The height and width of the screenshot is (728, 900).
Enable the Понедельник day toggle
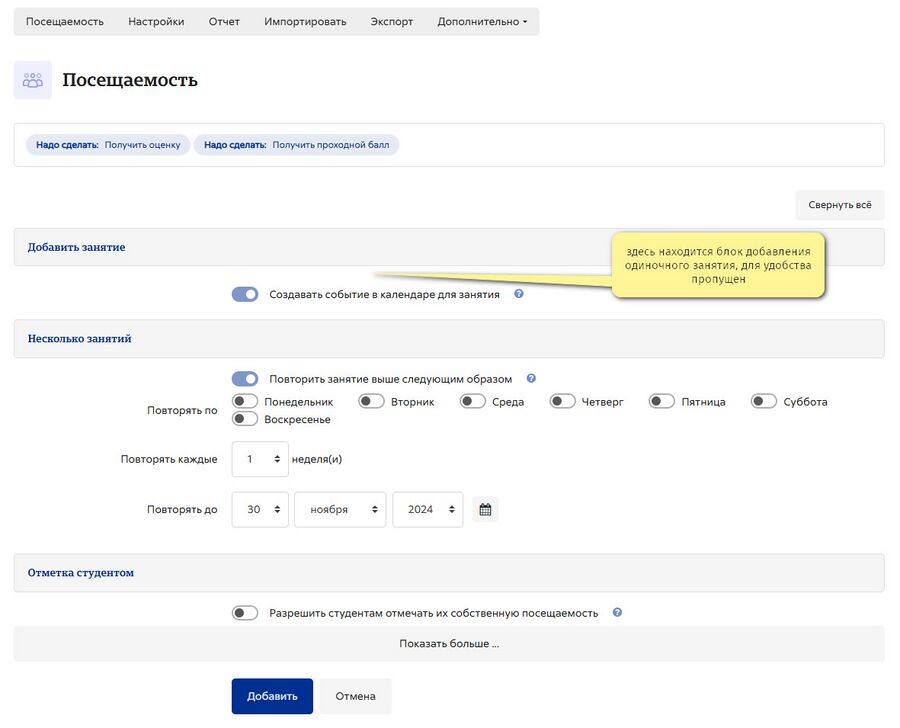click(x=245, y=401)
